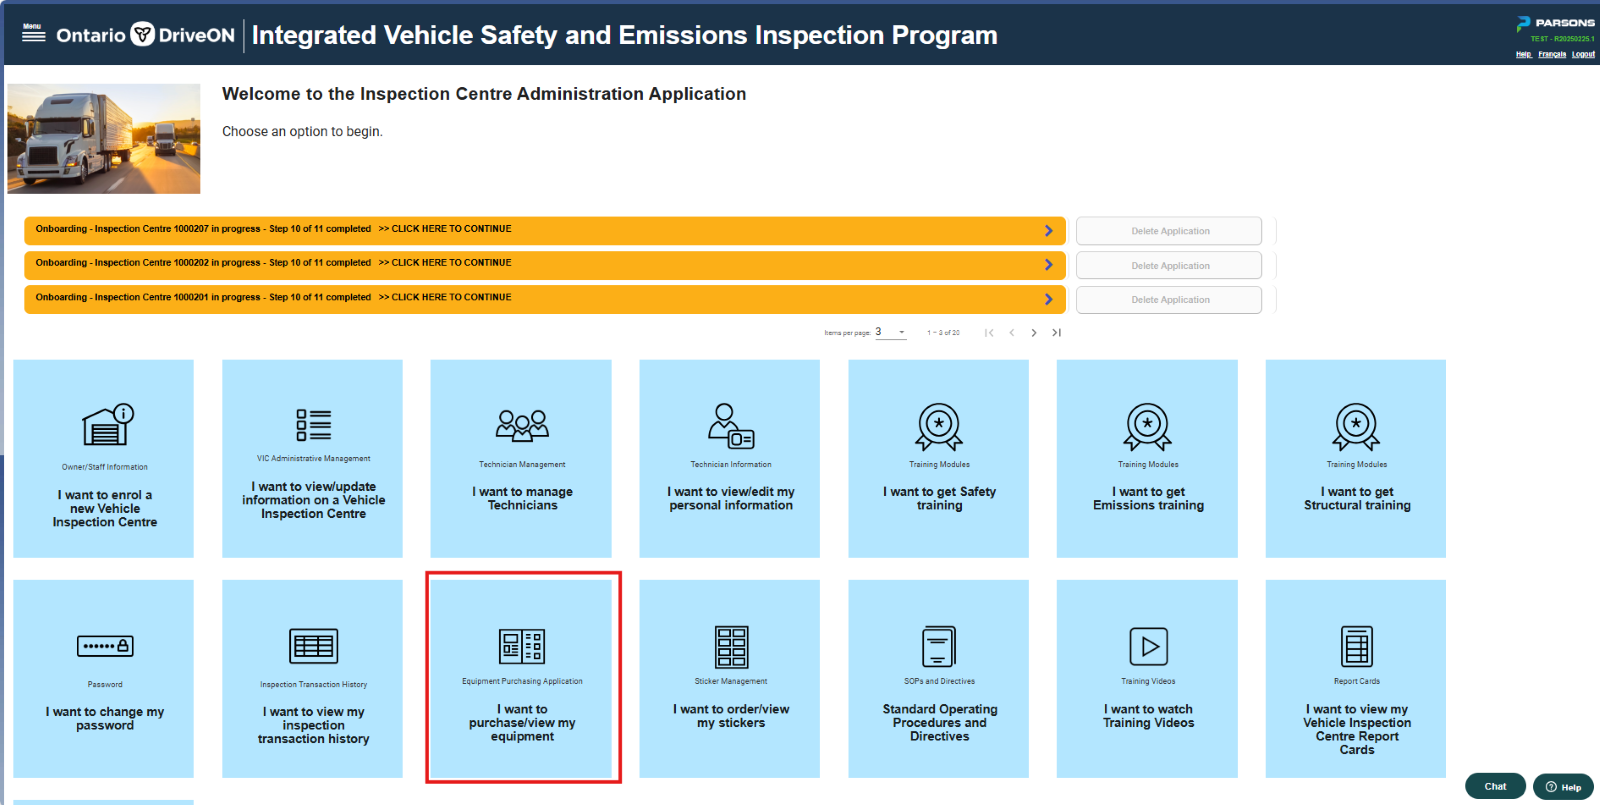Open the Safety training ribbon icon

(939, 427)
